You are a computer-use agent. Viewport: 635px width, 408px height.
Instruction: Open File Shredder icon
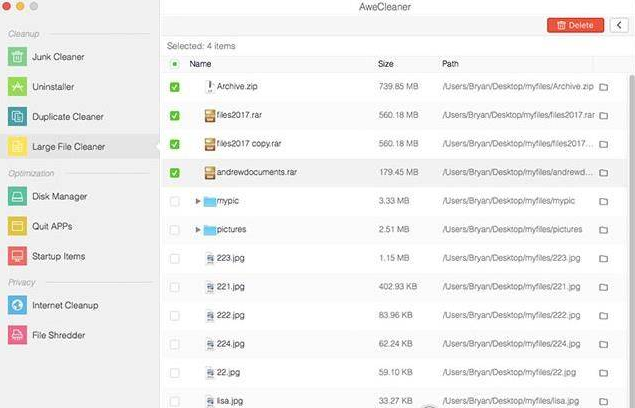[17, 335]
